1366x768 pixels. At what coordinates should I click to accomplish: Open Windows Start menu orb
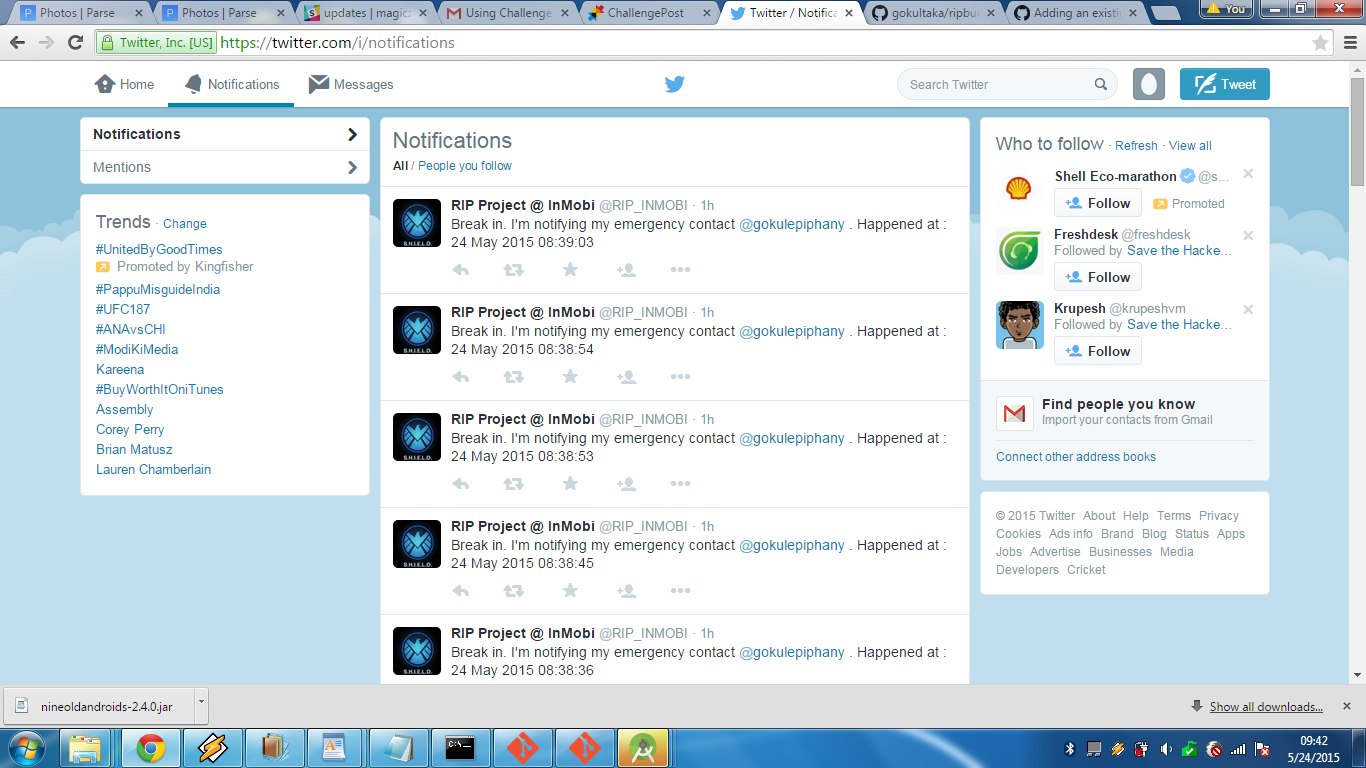pyautogui.click(x=24, y=748)
